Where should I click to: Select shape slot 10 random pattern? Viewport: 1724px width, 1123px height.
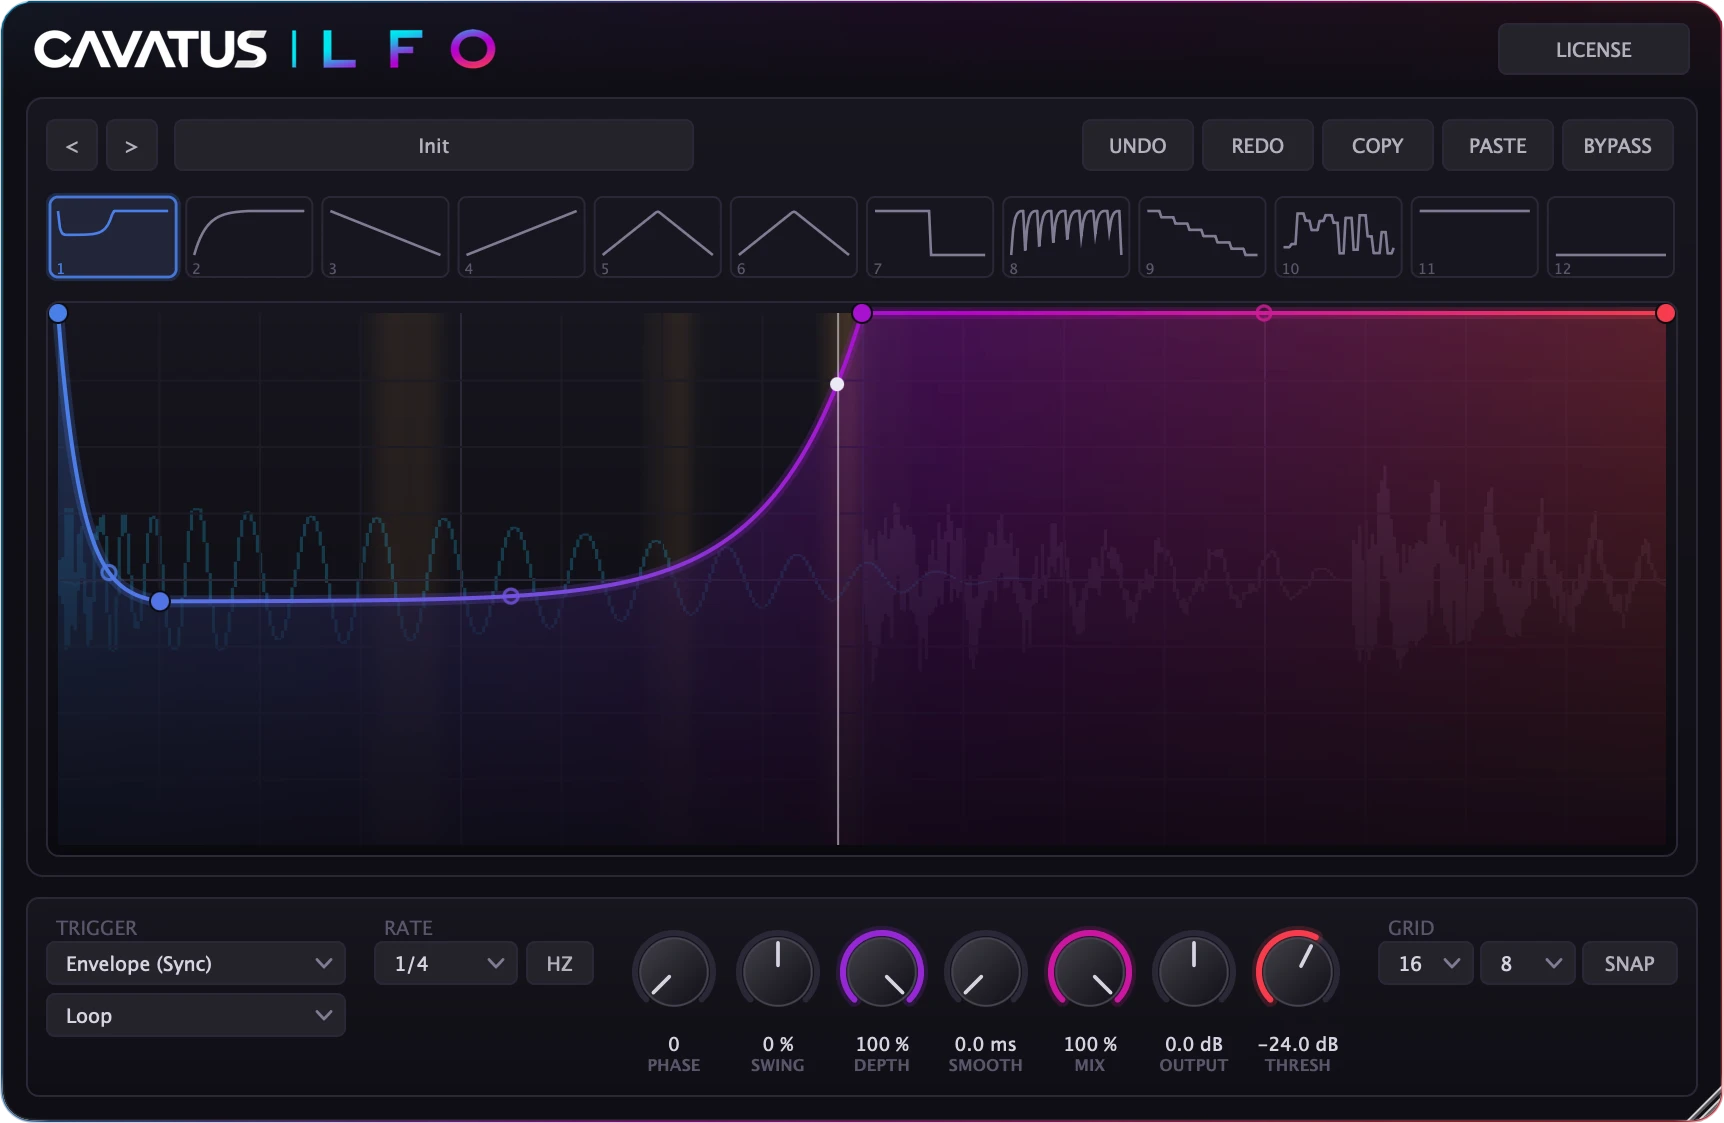point(1337,237)
